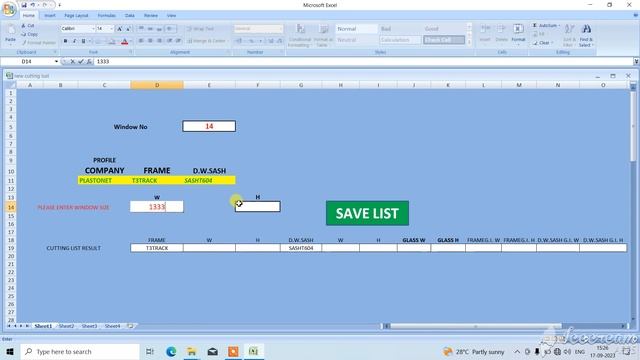Image resolution: width=640 pixels, height=360 pixels.
Task: Open the Data ribbon tab
Action: tap(130, 16)
